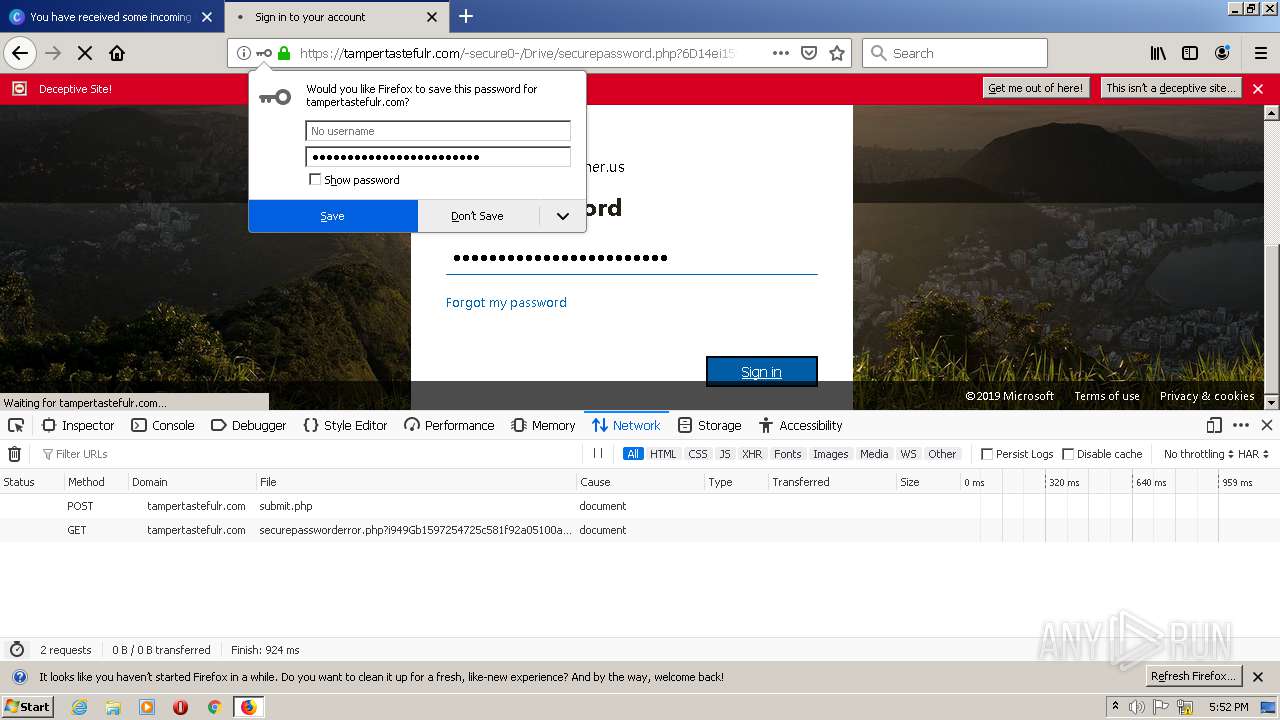The image size is (1280, 720).
Task: Click This isn't a deceptive site
Action: click(x=1171, y=88)
